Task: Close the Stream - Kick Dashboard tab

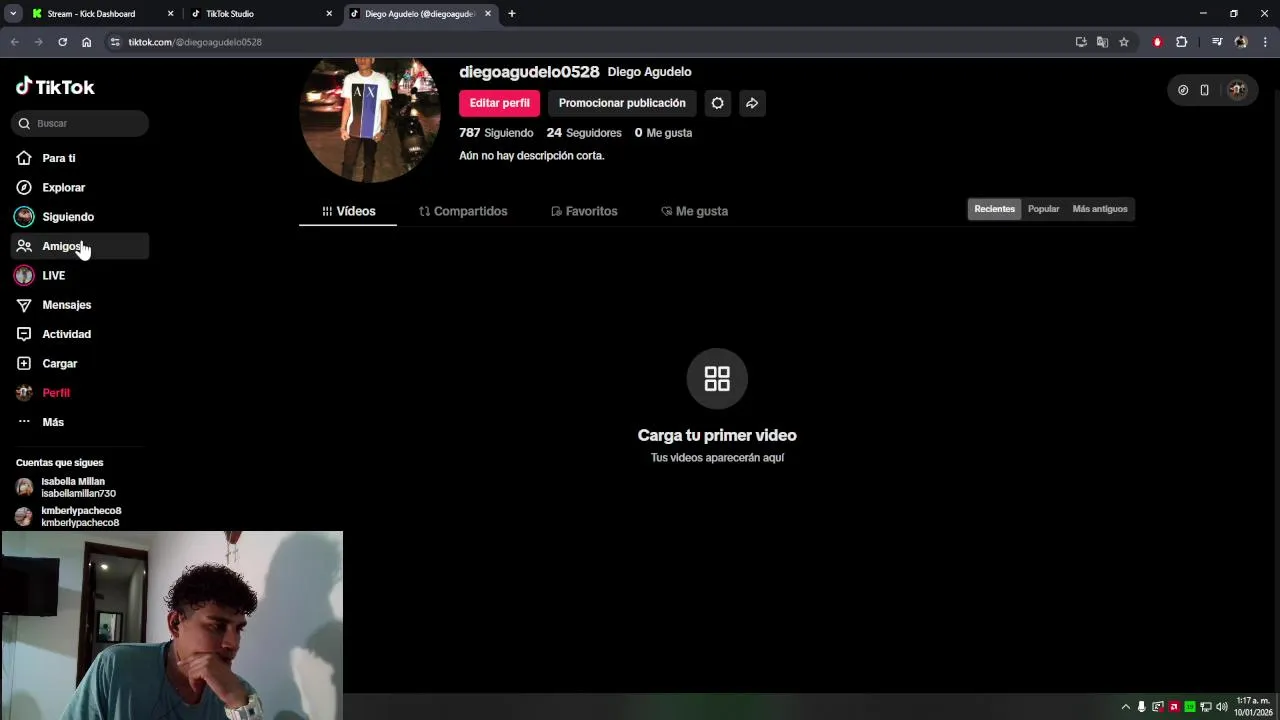Action: (170, 14)
